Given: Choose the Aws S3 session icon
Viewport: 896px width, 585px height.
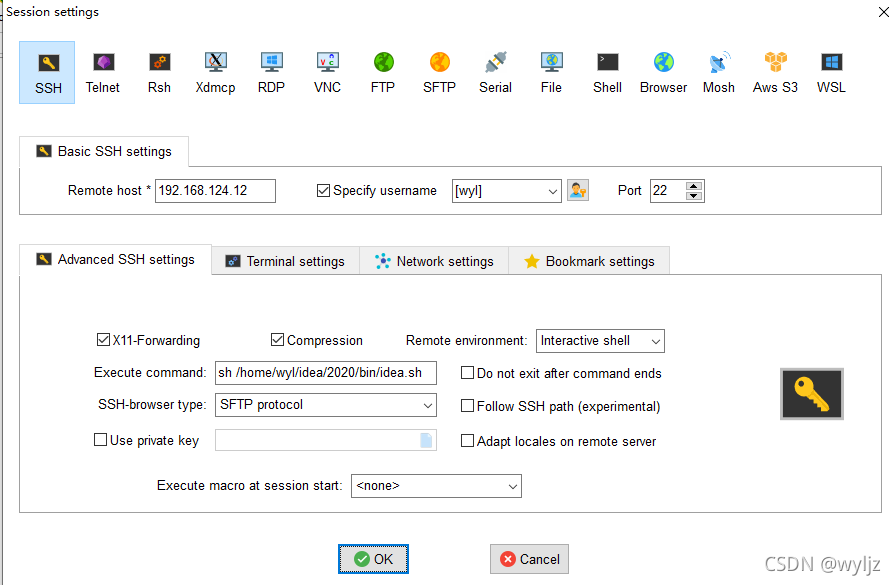Looking at the screenshot, I should (x=775, y=73).
